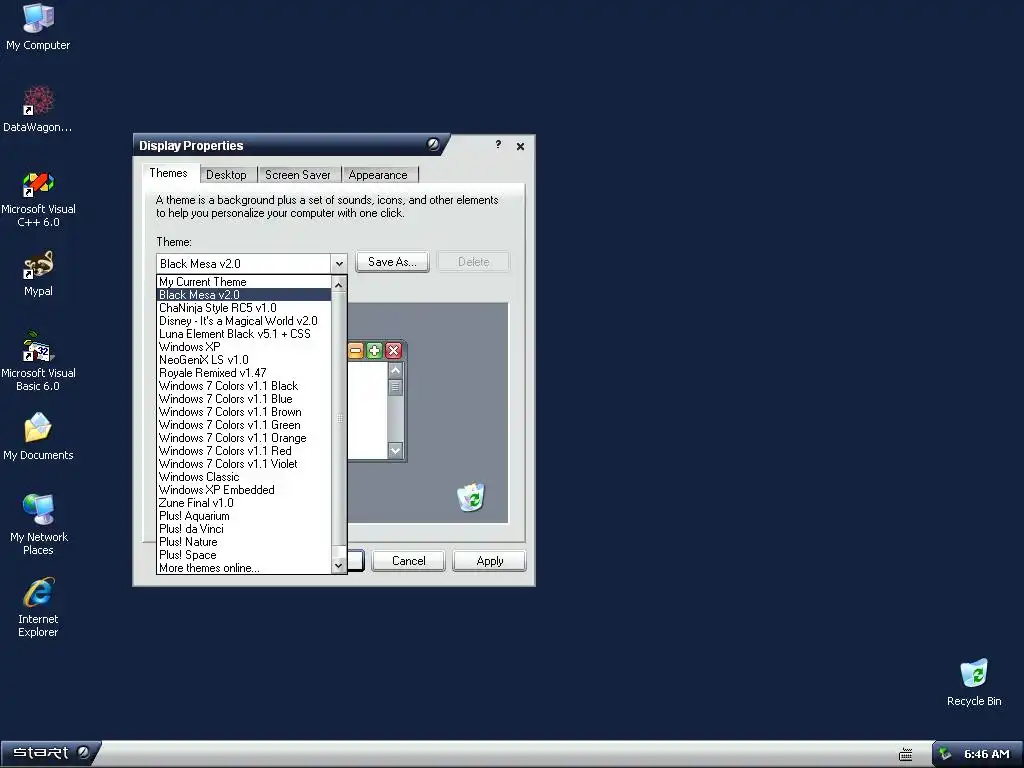Choose Windows 7 Colors v1.1 Violet
1024x768 pixels.
click(x=244, y=464)
